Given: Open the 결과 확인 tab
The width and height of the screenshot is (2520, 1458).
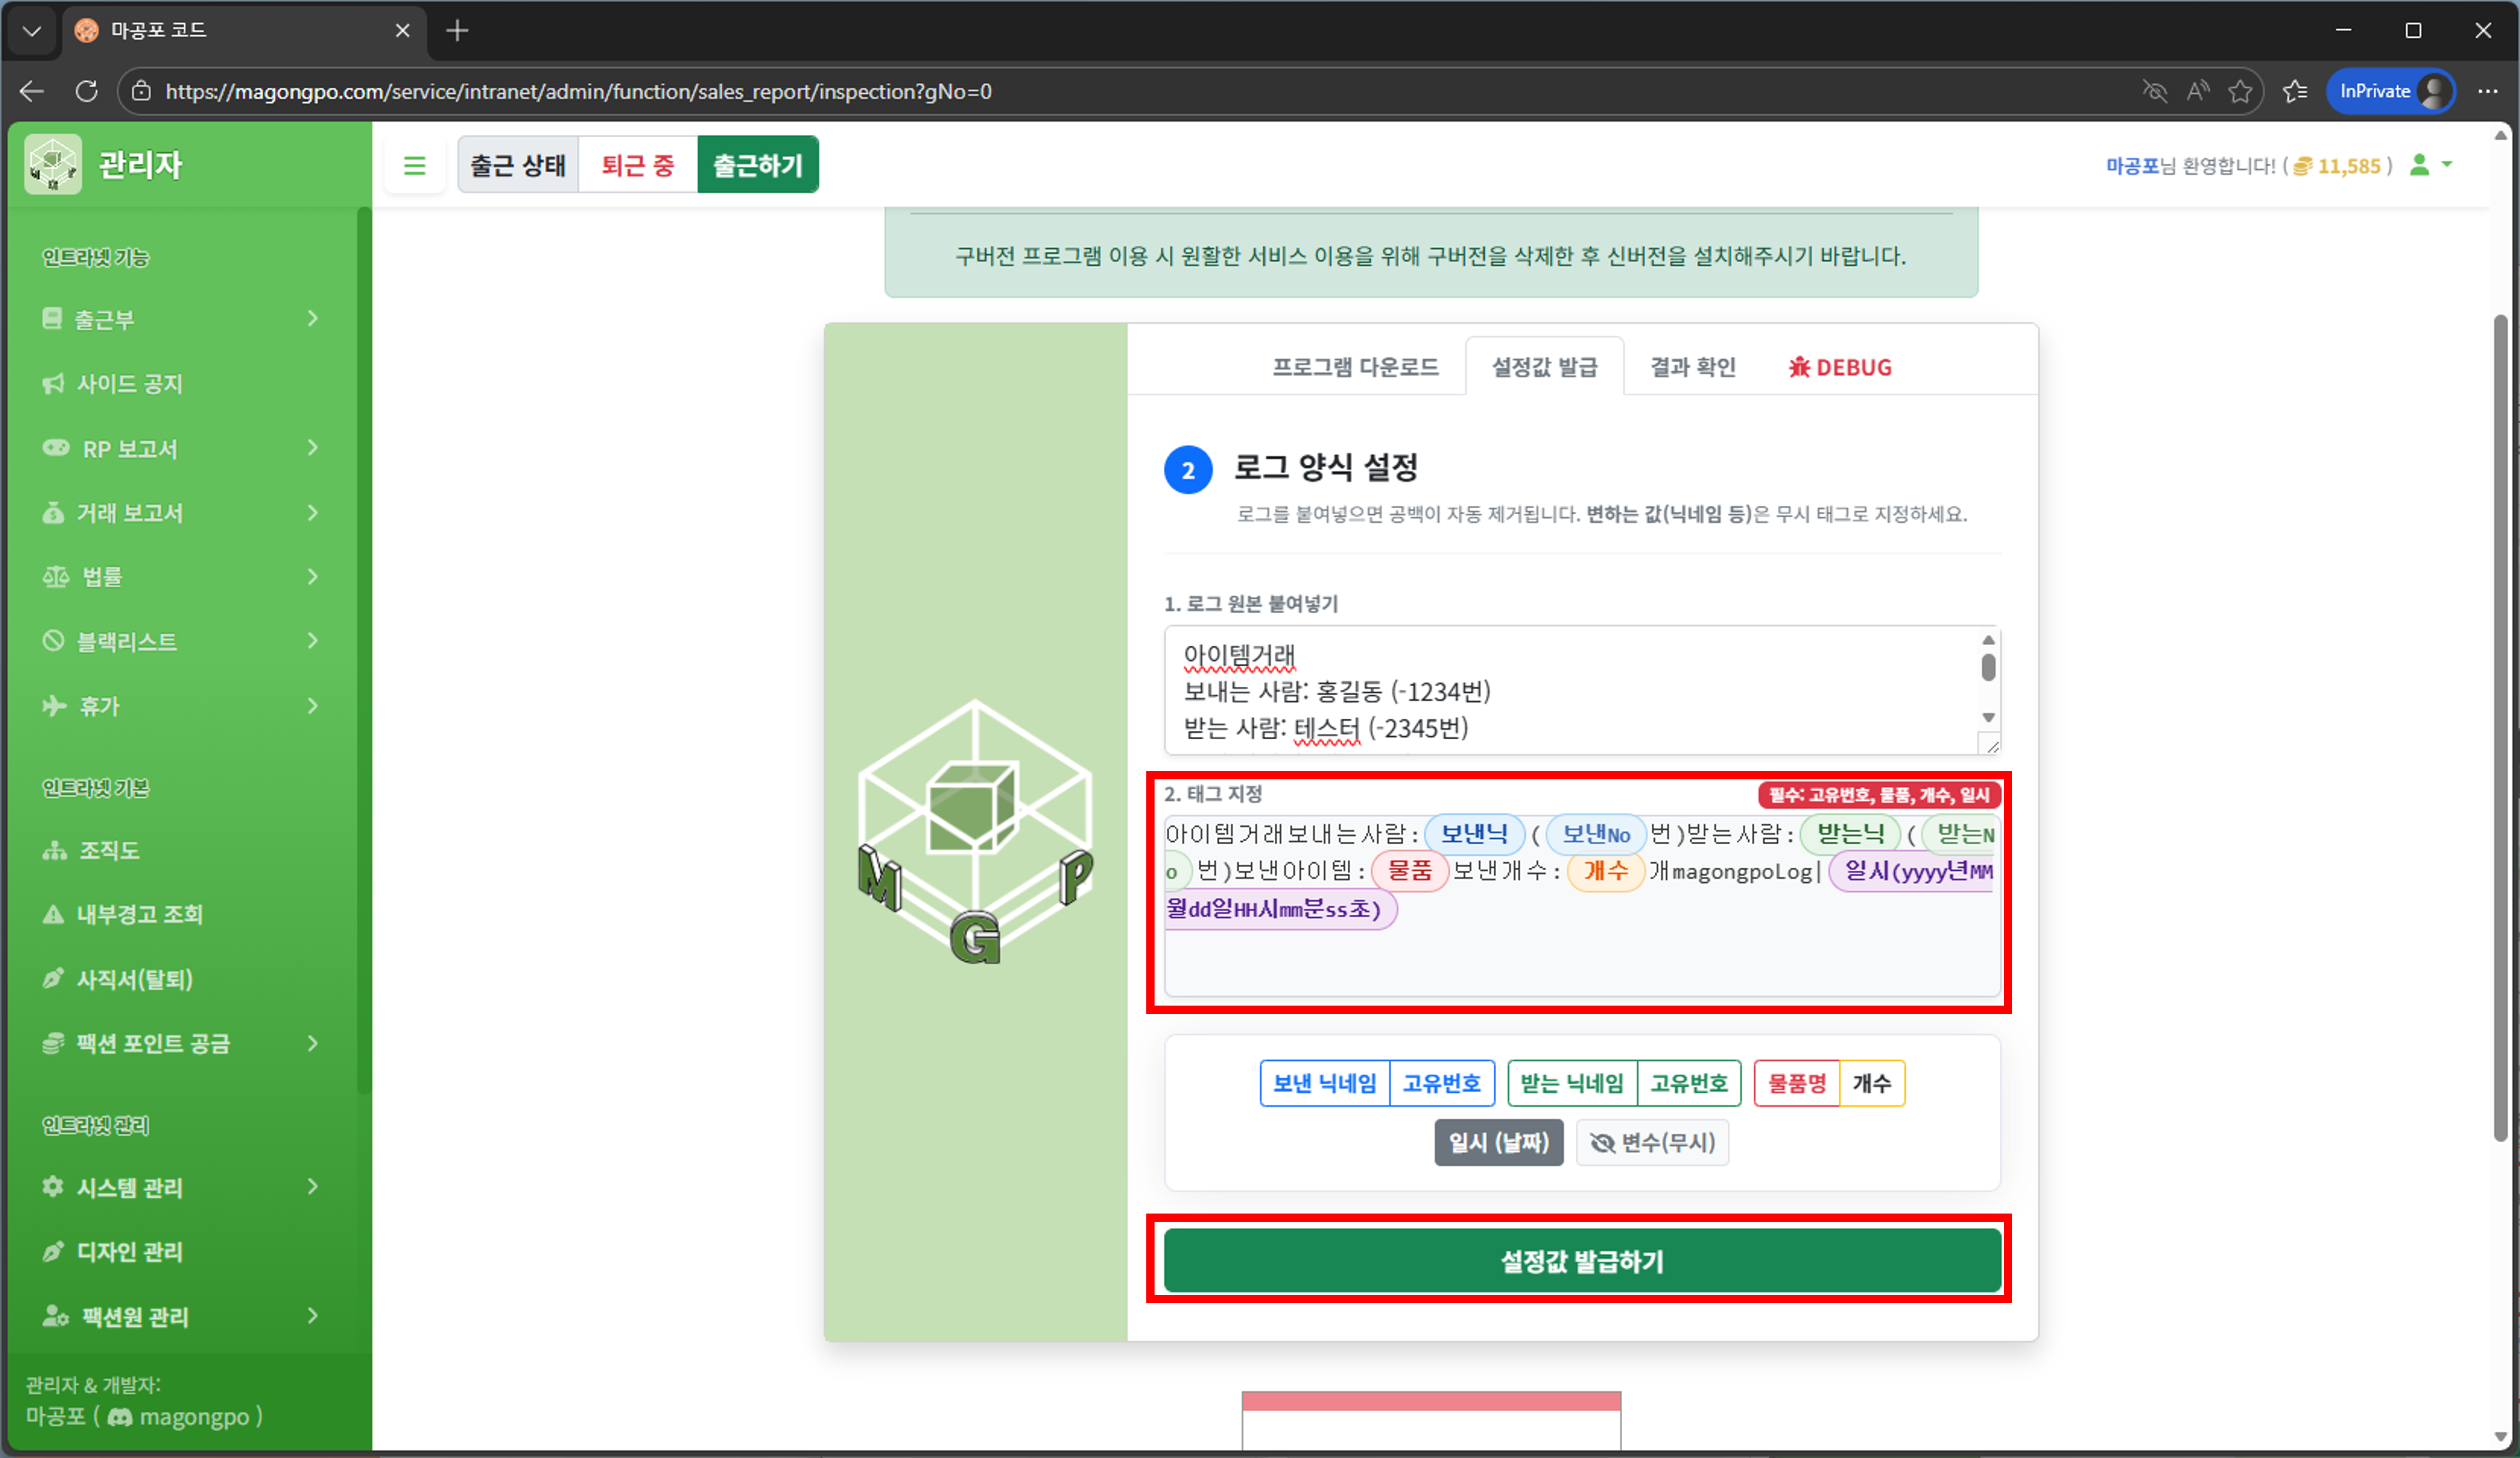Looking at the screenshot, I should click(x=1692, y=366).
